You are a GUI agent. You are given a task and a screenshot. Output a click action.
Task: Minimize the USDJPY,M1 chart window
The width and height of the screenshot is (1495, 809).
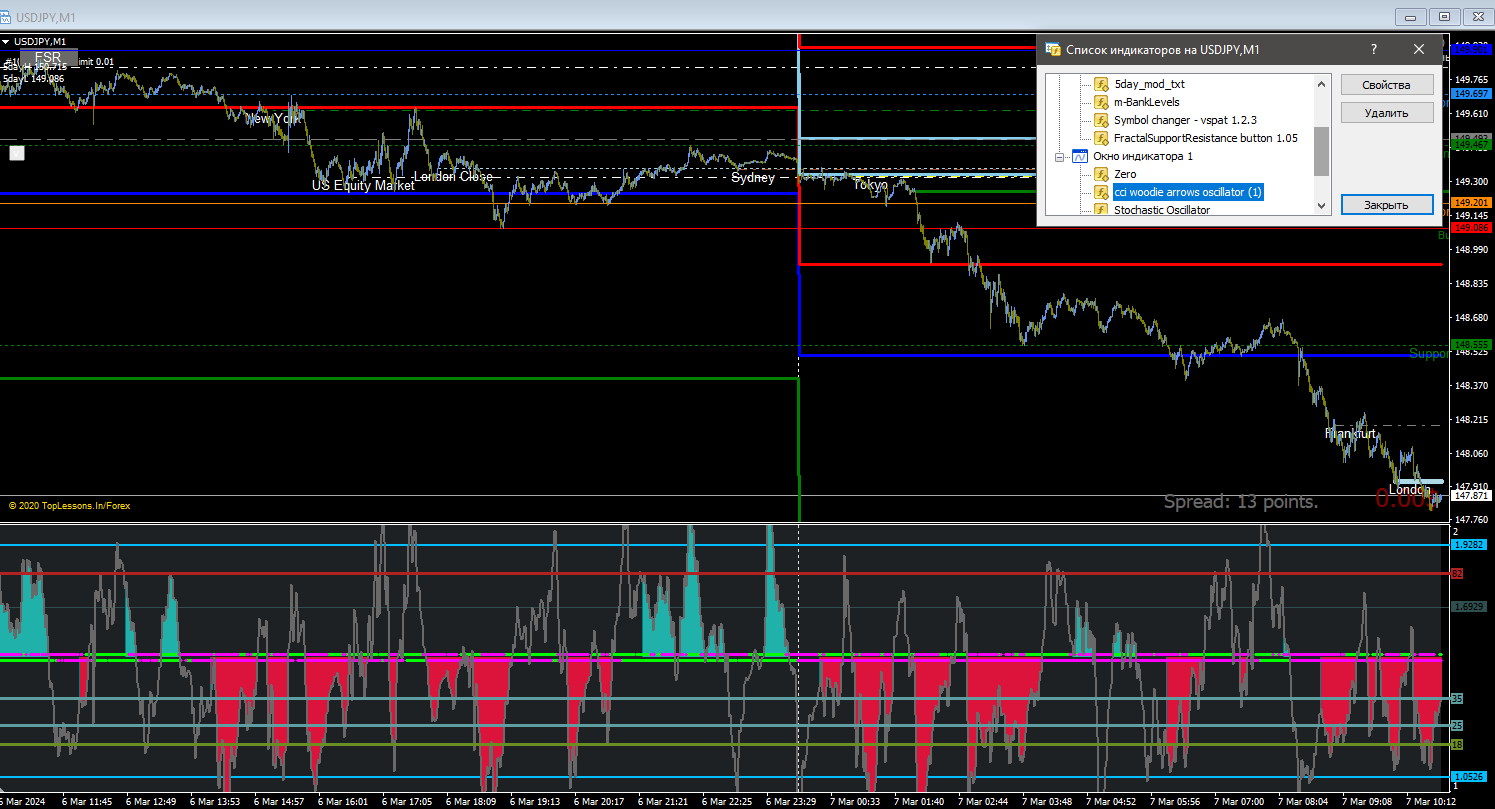[x=1411, y=16]
